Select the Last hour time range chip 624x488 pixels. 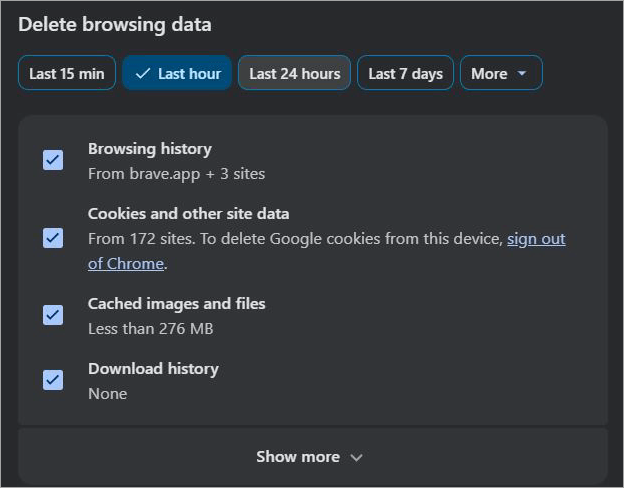point(177,73)
